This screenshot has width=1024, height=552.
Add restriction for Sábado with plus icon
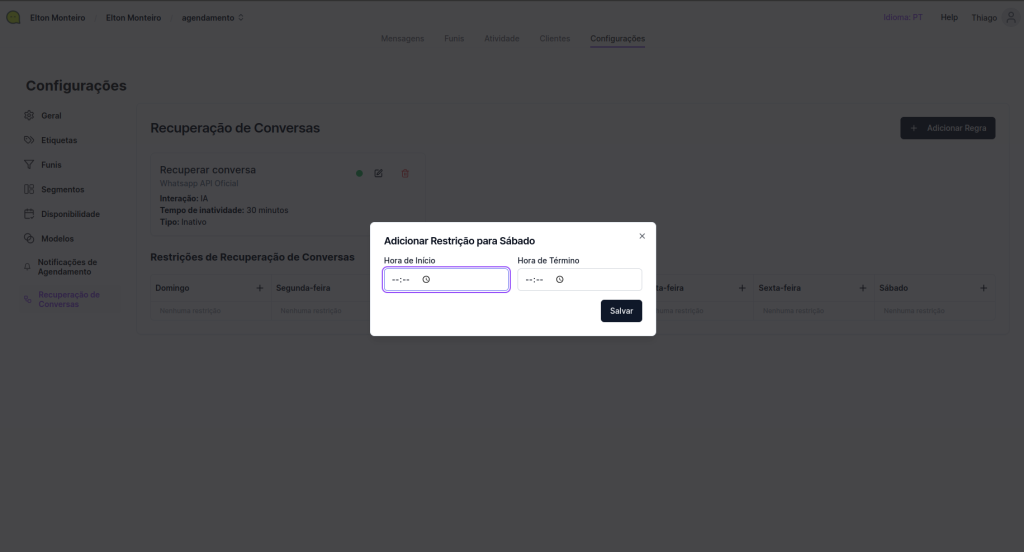983,288
